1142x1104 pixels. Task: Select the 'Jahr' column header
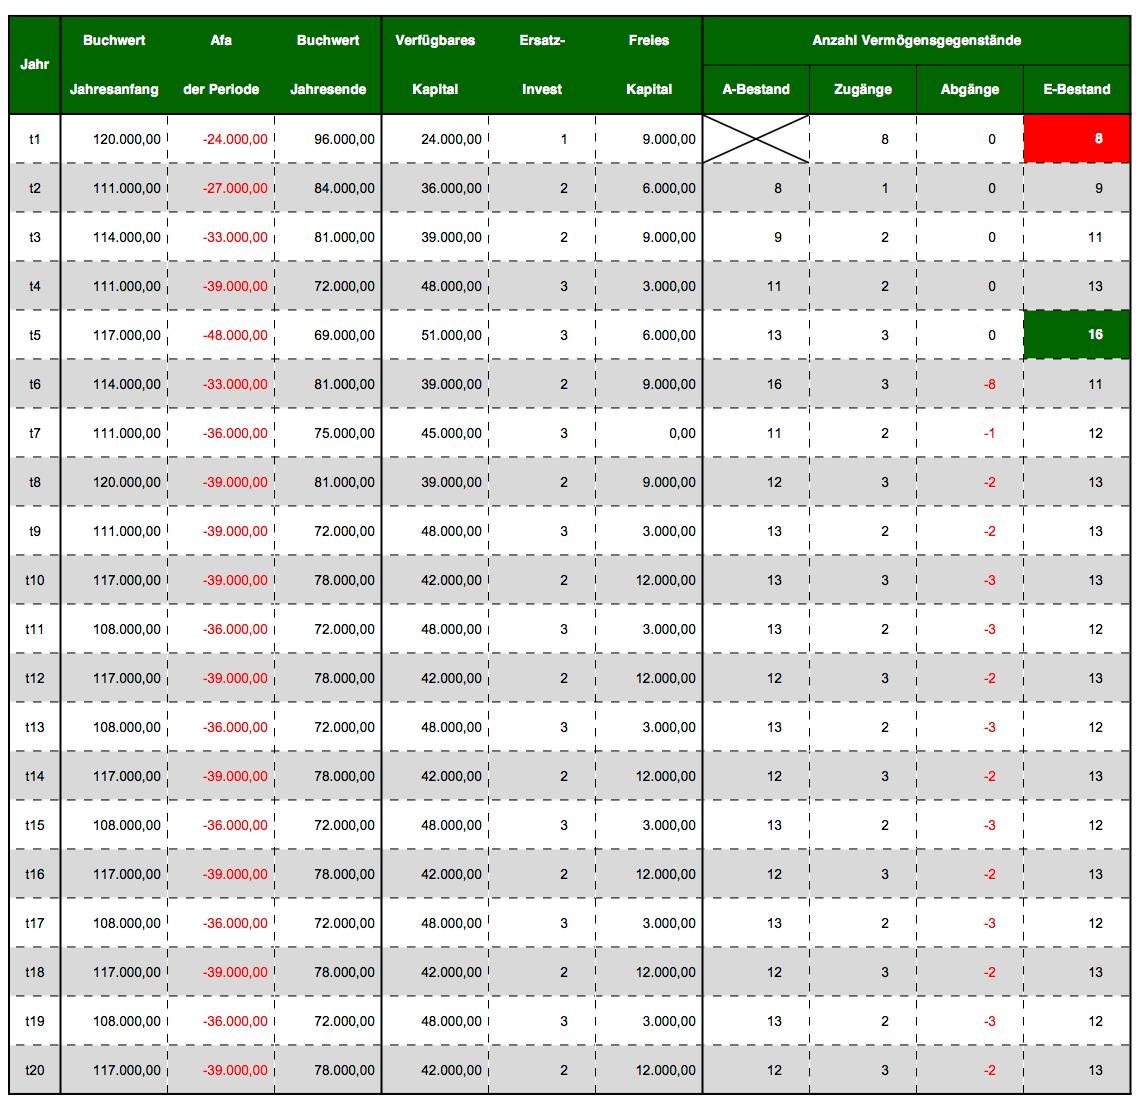click(35, 65)
